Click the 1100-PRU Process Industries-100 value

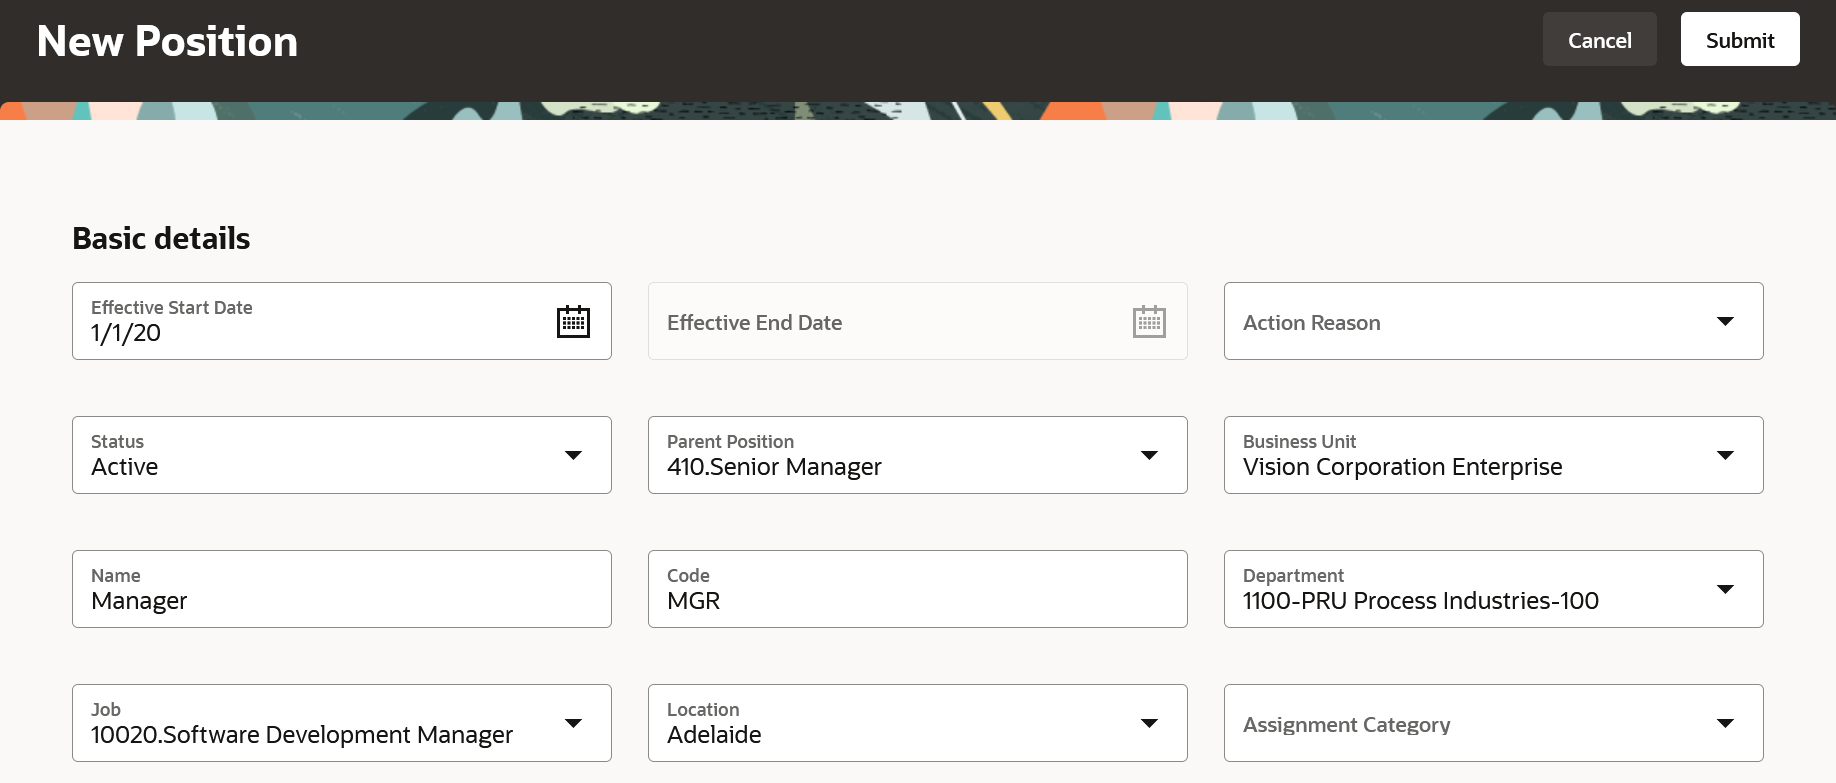point(1420,601)
